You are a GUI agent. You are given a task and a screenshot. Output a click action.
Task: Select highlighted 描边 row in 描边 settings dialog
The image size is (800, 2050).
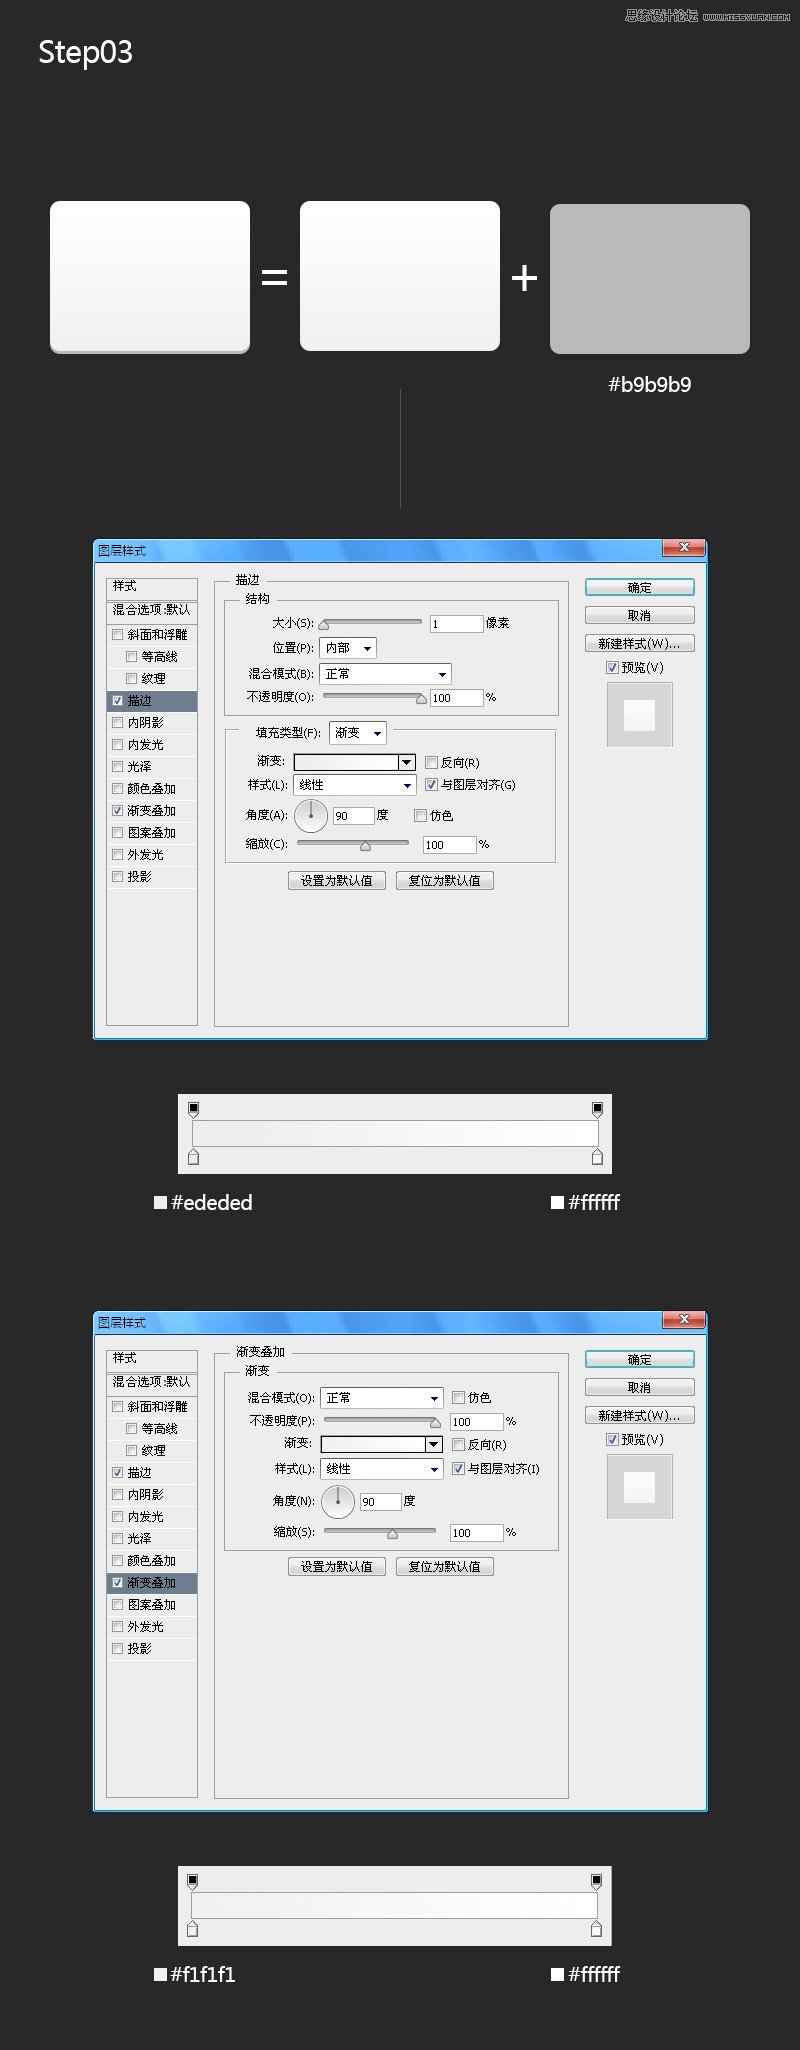pos(152,701)
